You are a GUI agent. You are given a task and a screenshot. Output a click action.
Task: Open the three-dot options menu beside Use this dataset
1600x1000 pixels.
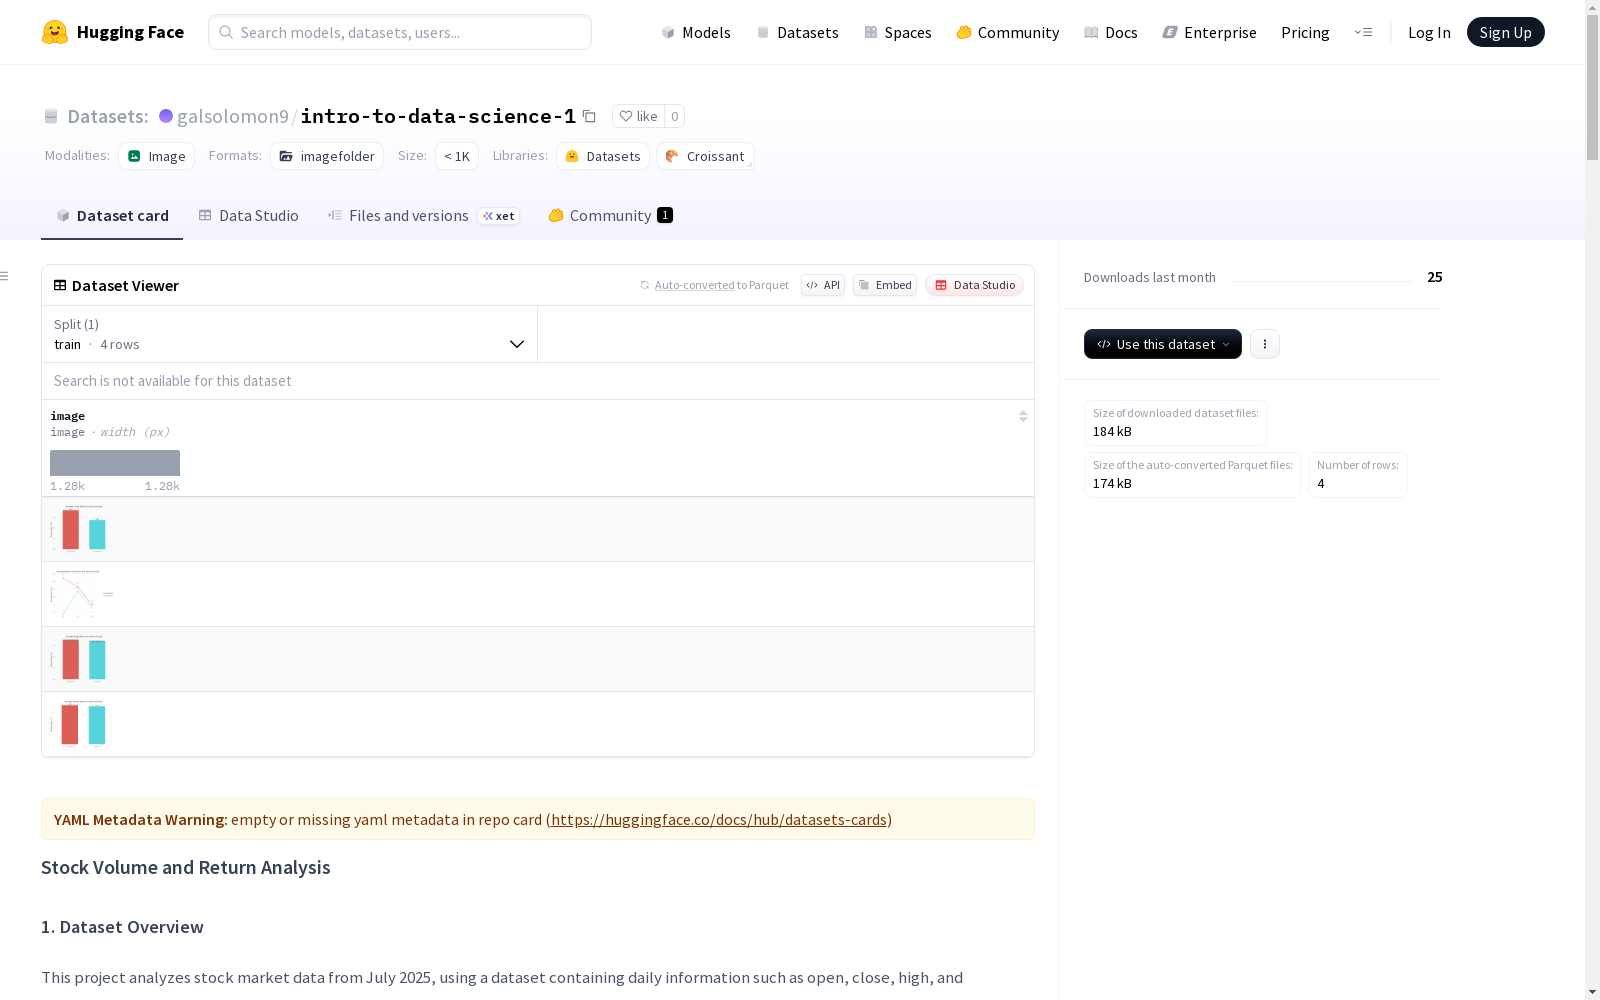pyautogui.click(x=1265, y=344)
